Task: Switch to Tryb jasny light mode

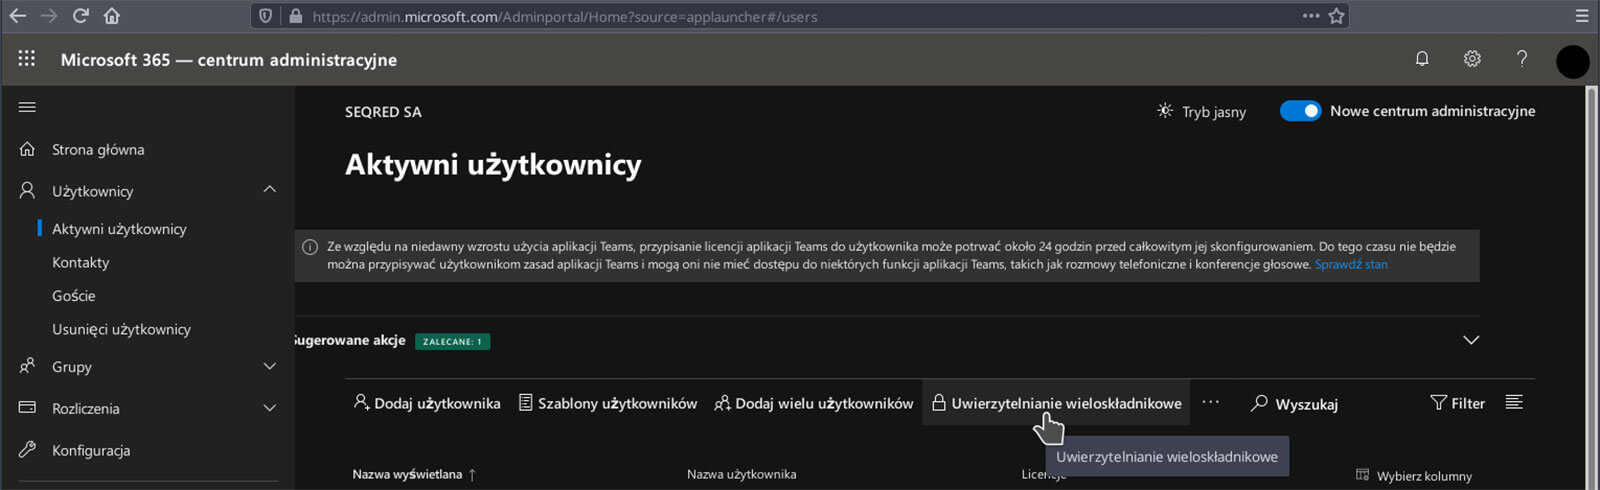Action: pos(1202,112)
